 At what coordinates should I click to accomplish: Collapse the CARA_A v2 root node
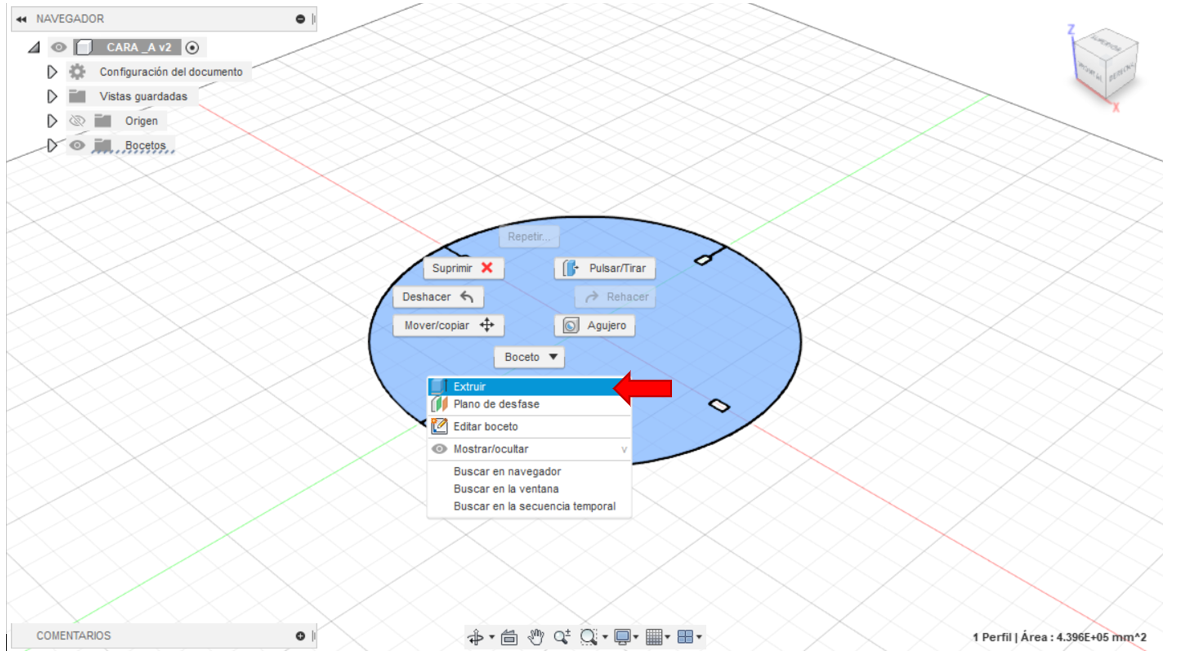(x=34, y=47)
